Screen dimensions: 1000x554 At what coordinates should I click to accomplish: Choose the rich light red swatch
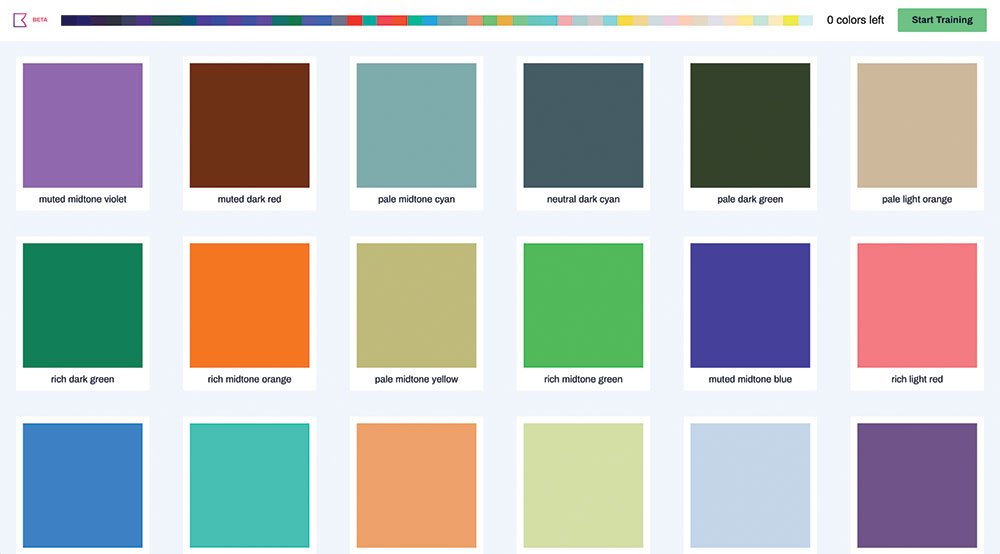(917, 305)
